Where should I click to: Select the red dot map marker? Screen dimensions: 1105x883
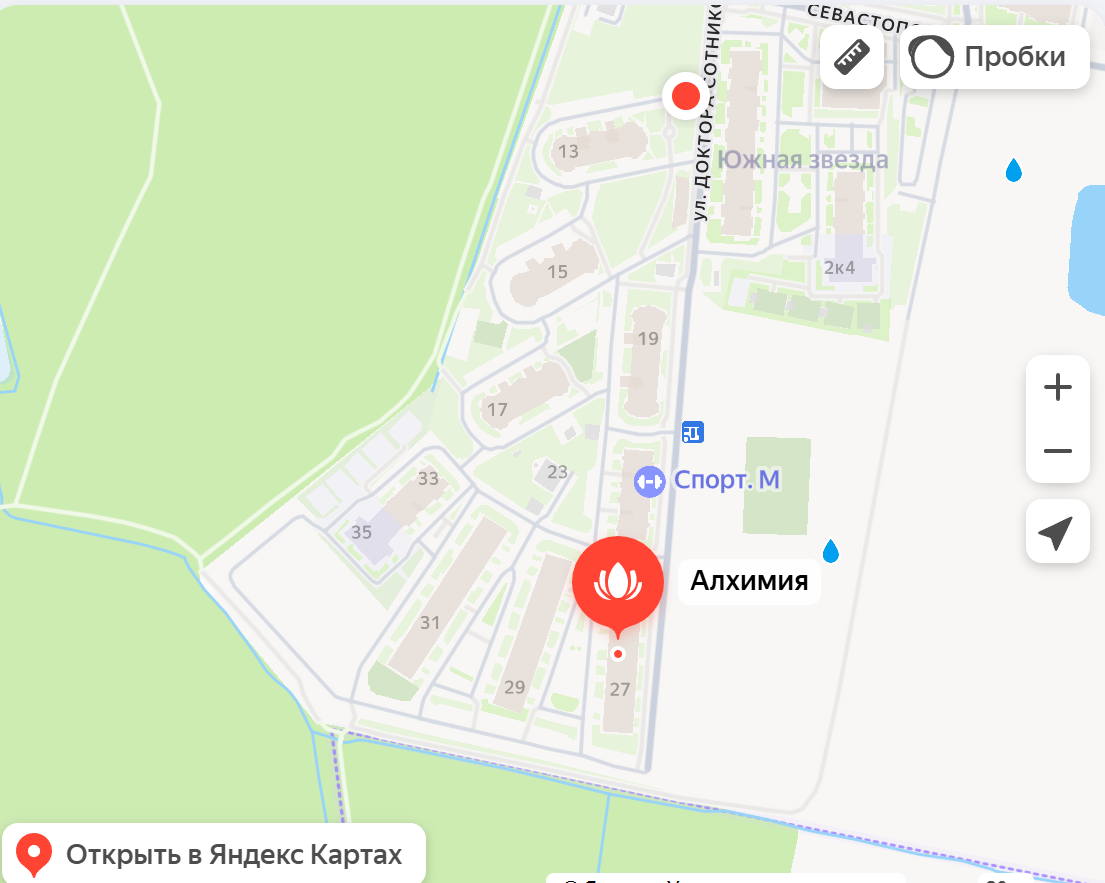(686, 96)
